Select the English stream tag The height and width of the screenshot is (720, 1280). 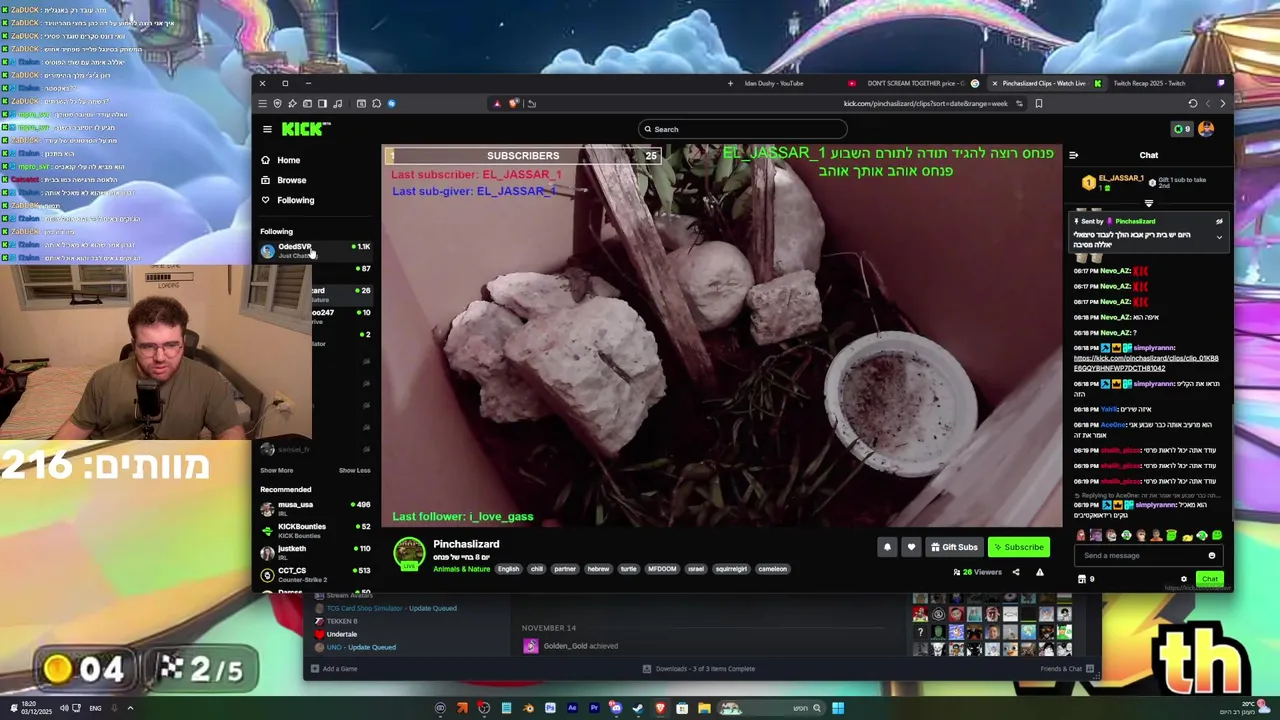[x=508, y=569]
